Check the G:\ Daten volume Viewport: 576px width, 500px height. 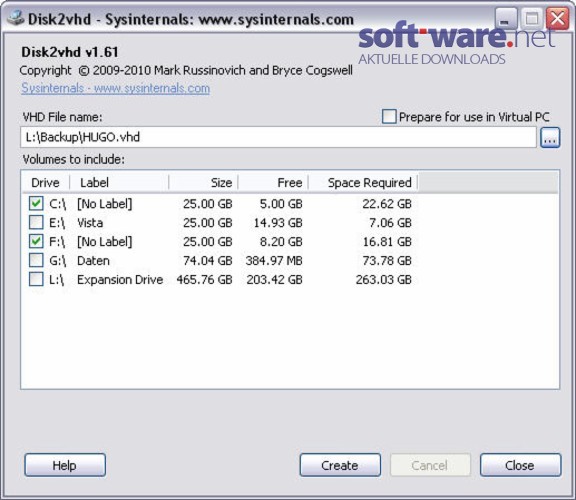click(36, 260)
